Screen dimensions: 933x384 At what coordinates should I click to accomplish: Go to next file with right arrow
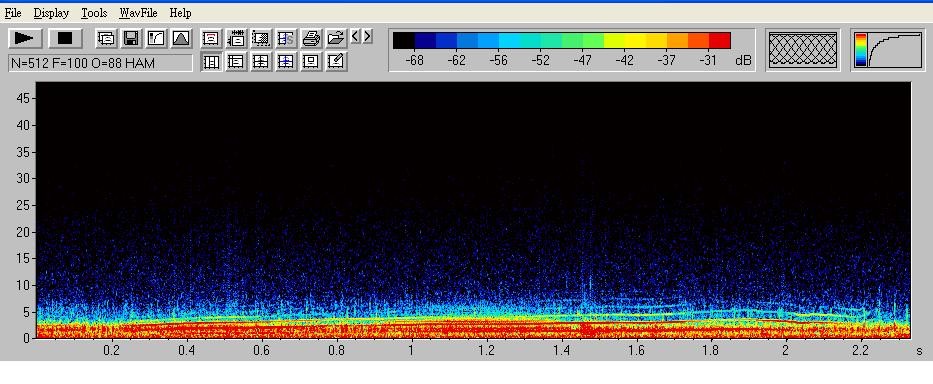point(367,36)
